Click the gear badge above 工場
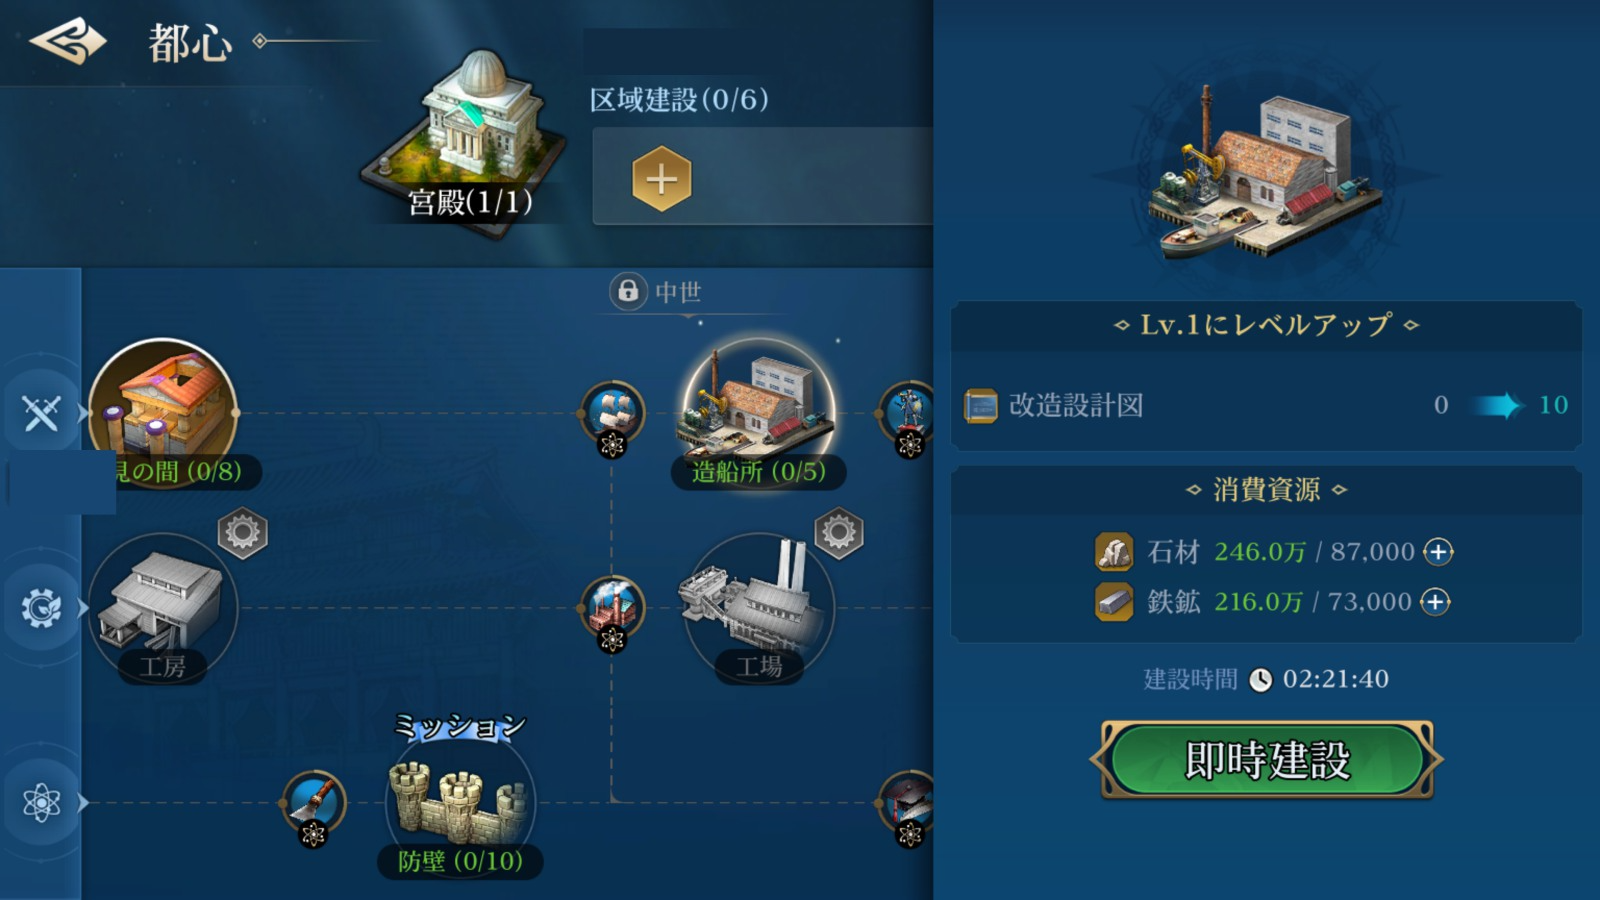The image size is (1600, 900). point(838,533)
